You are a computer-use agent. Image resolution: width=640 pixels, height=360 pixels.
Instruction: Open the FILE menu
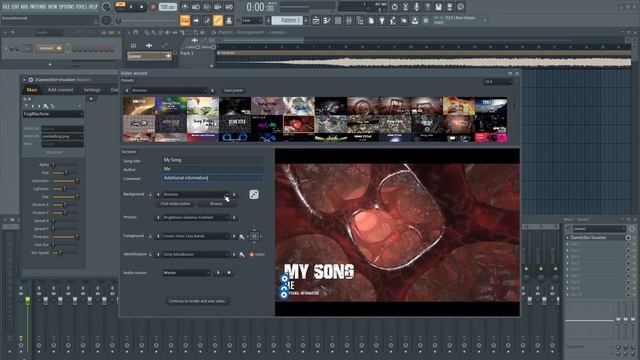coord(6,7)
